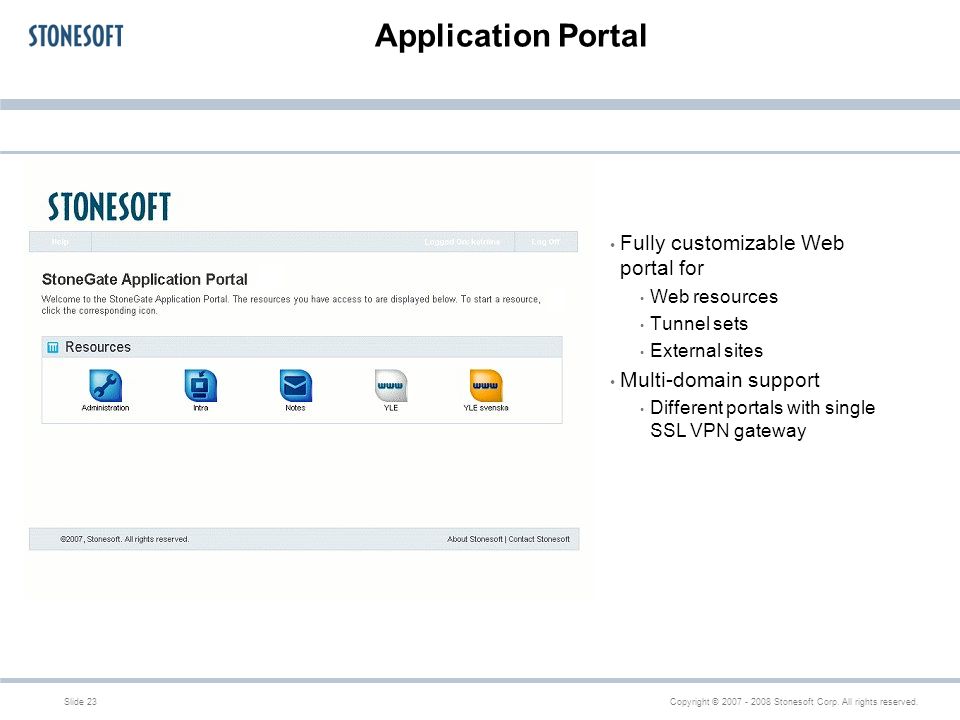The width and height of the screenshot is (960, 720).
Task: Click the 'Application Portal' slide title
Action: tap(511, 36)
